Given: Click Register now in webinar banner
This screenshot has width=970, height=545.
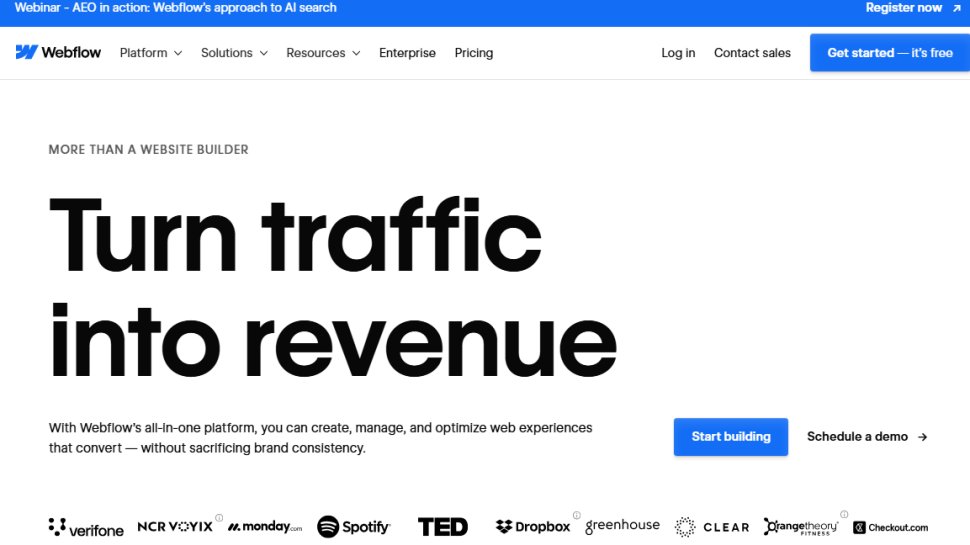Looking at the screenshot, I should point(912,8).
